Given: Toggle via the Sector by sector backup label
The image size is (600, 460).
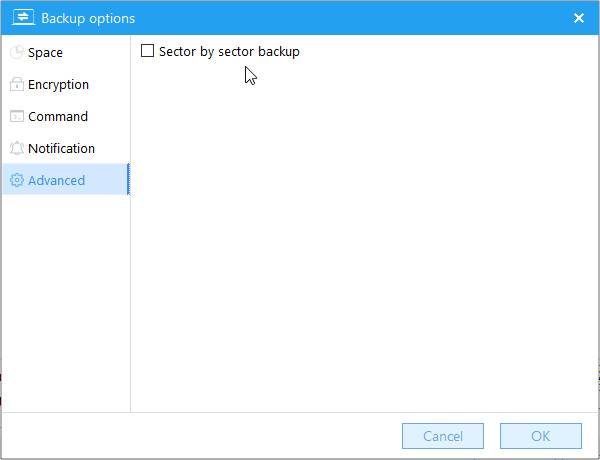Looking at the screenshot, I should coord(229,52).
